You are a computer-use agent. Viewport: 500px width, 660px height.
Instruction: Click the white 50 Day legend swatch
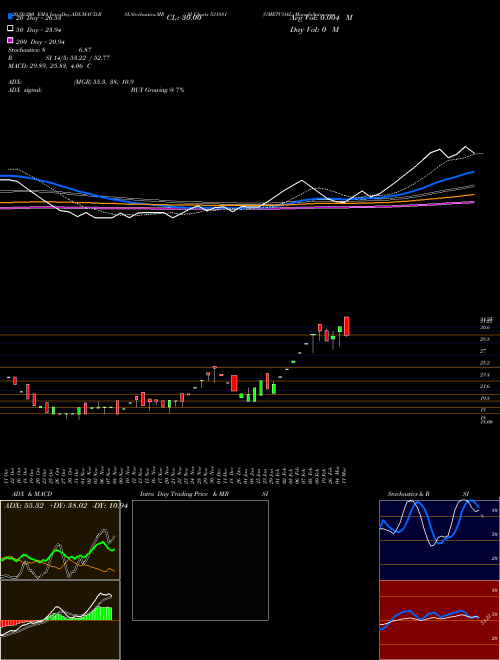point(10,29)
